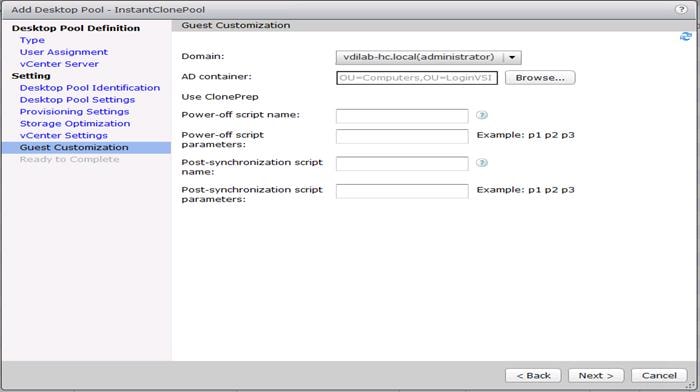
Task: Click the Next > button
Action: pyautogui.click(x=596, y=375)
